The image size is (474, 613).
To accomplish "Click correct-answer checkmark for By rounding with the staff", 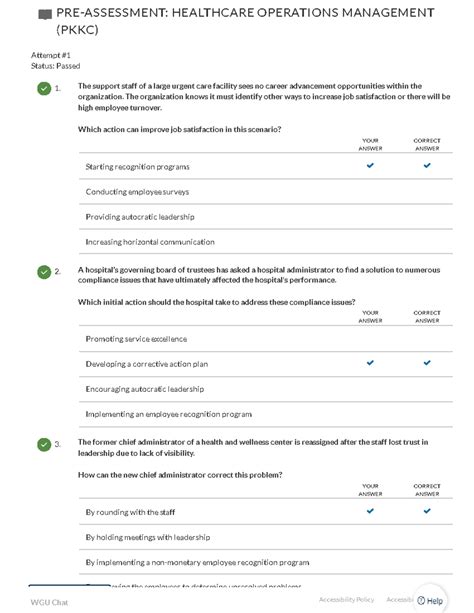I will pyautogui.click(x=427, y=511).
